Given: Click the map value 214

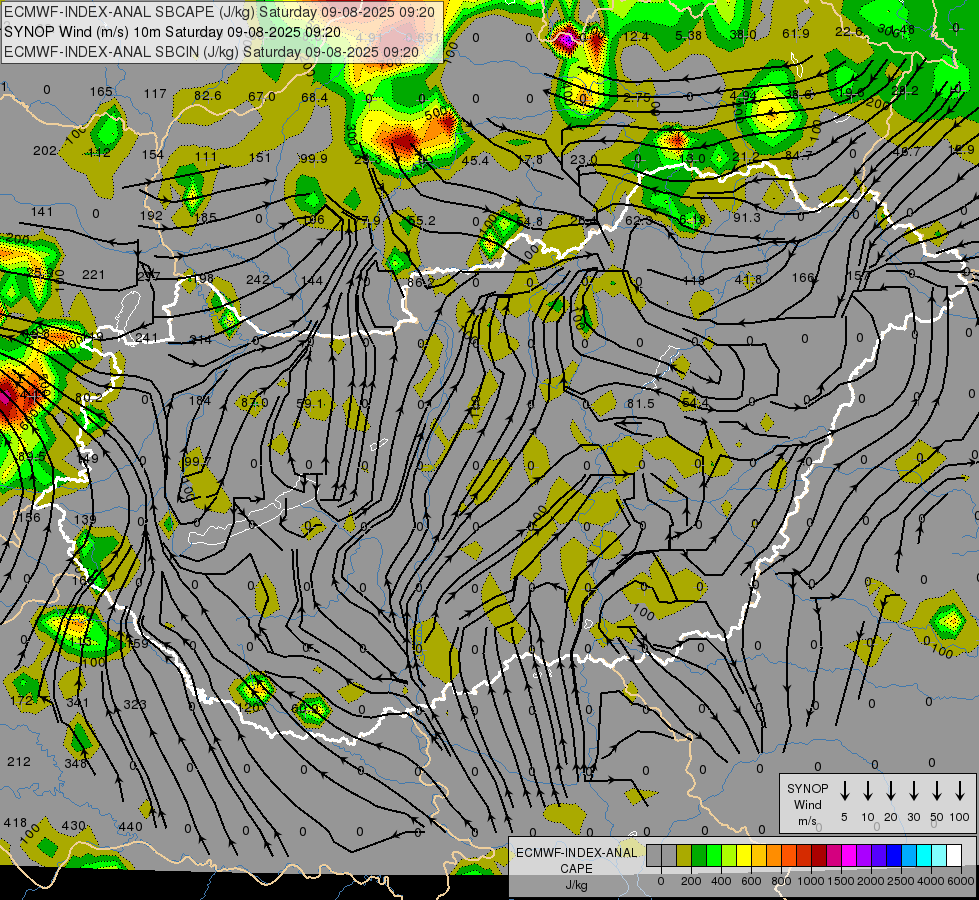Looking at the screenshot, I should tap(200, 340).
